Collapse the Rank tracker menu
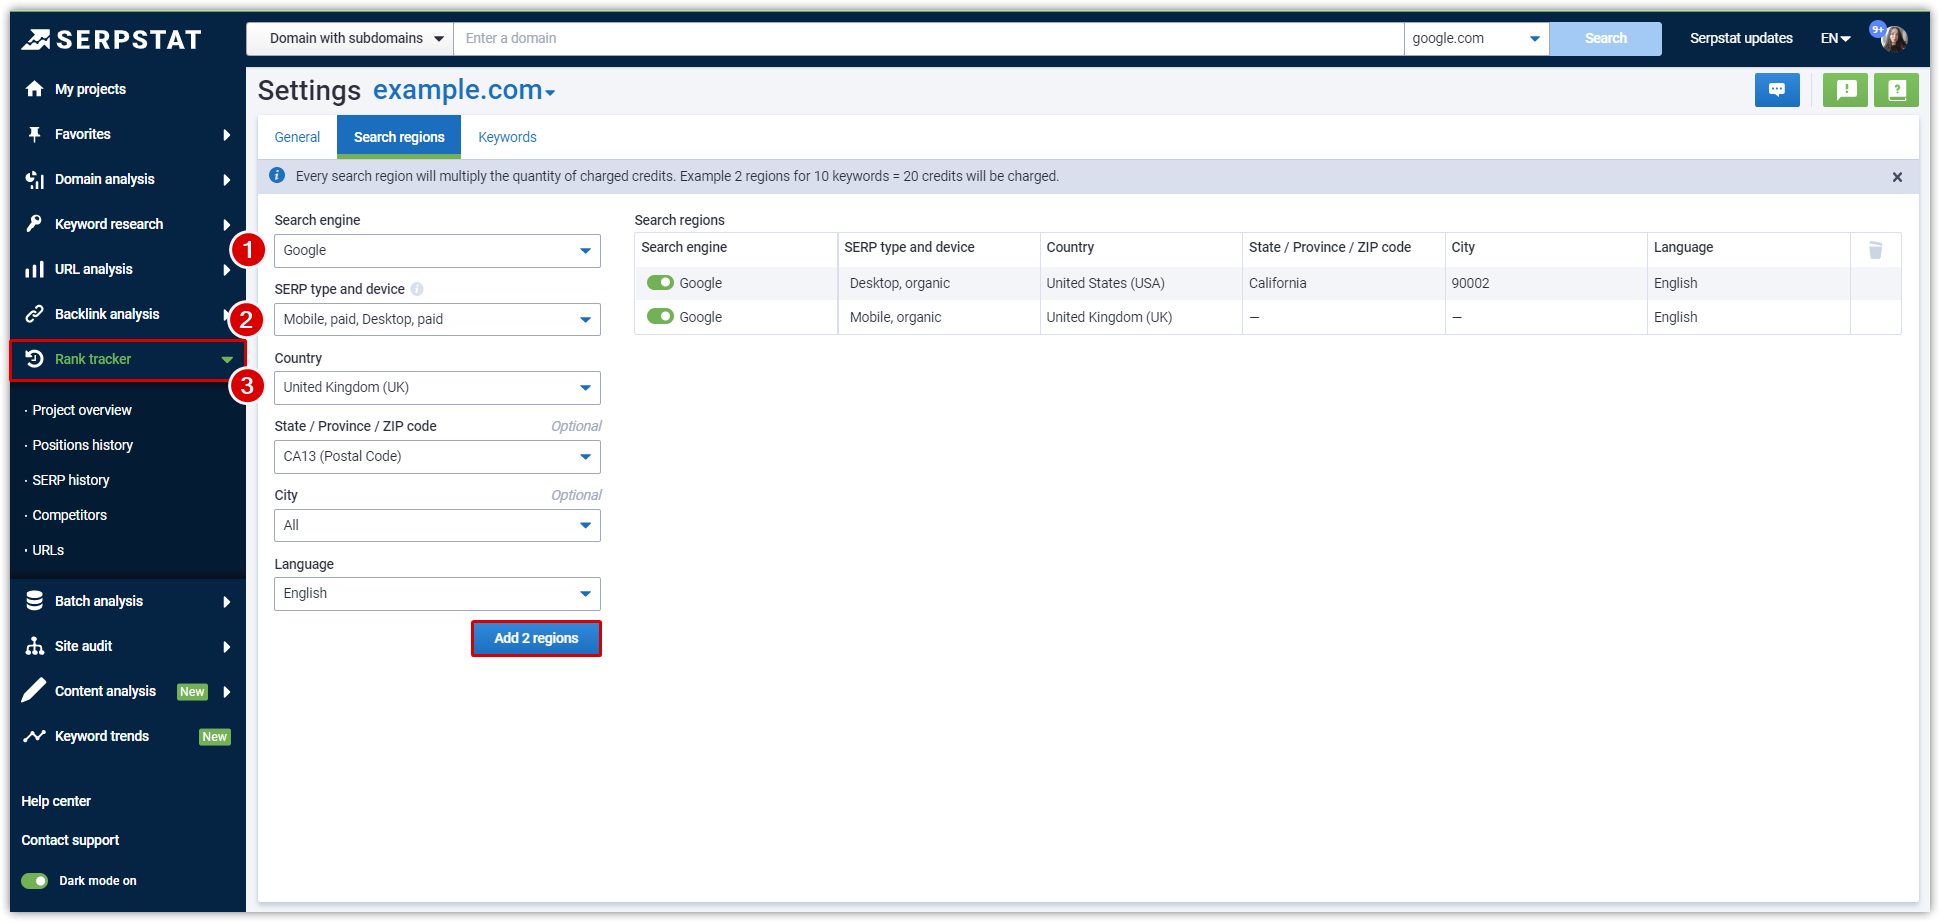This screenshot has width=1940, height=922. pos(227,360)
